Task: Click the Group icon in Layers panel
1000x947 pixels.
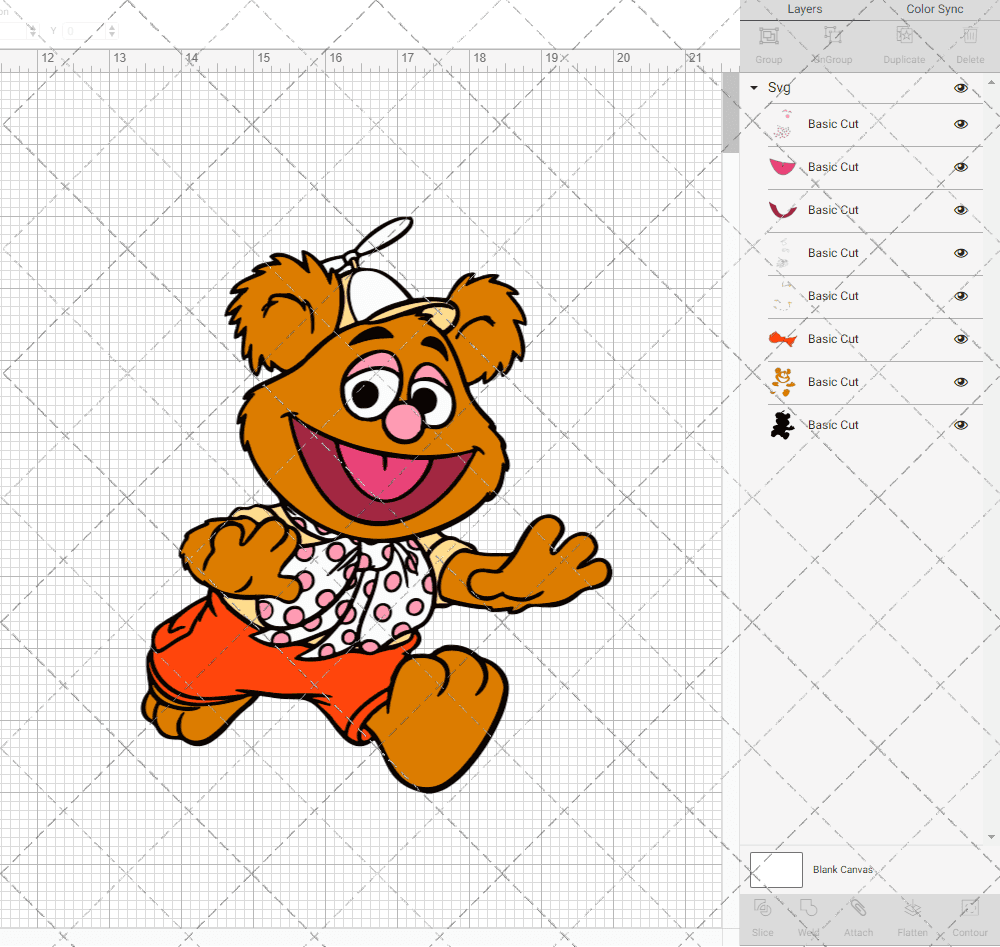Action: click(768, 36)
